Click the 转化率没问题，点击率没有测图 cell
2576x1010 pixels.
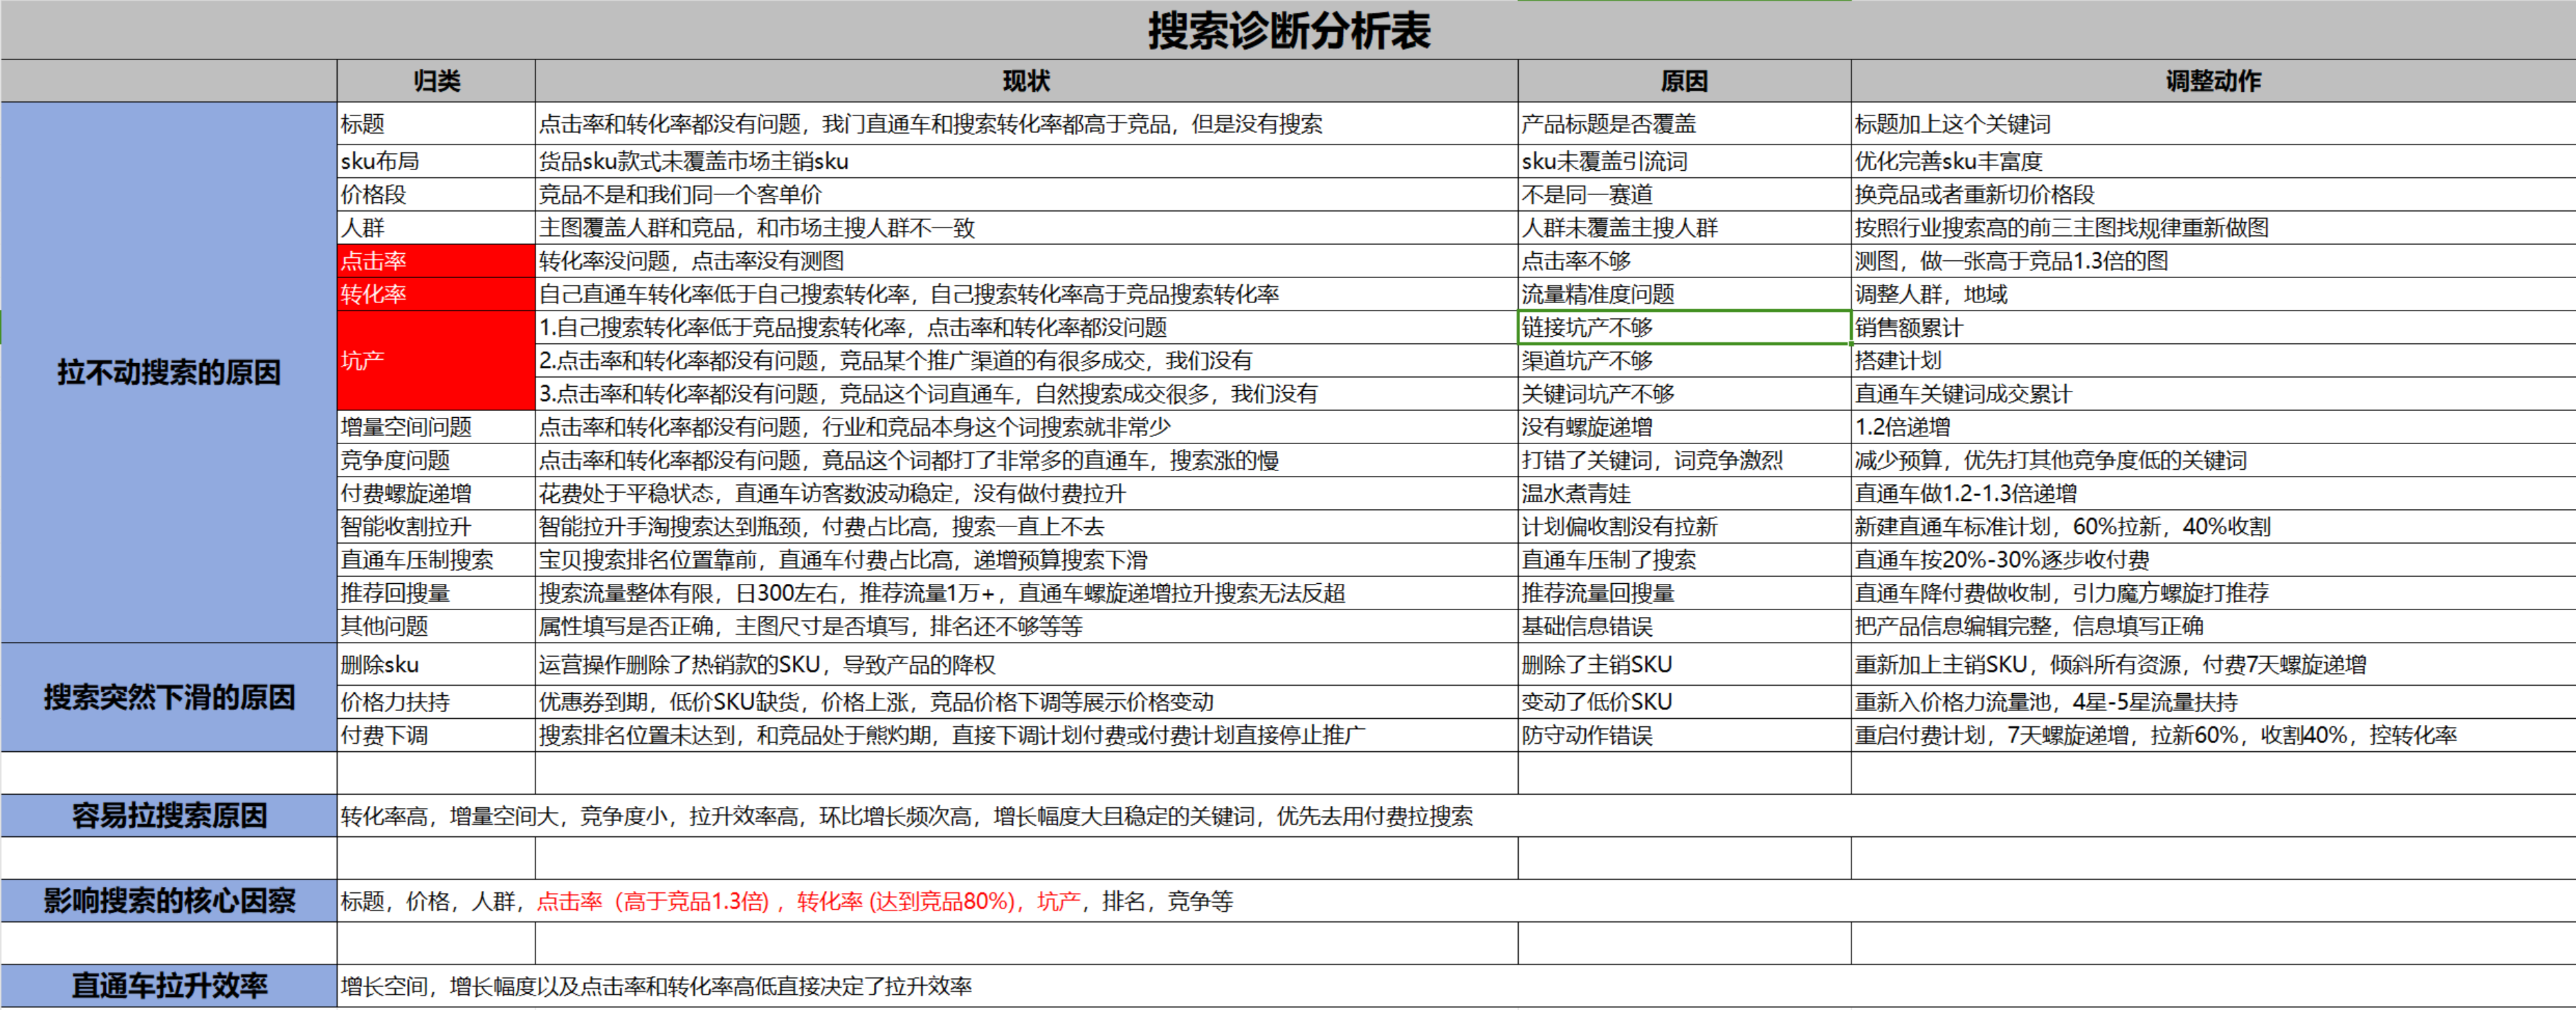tap(1026, 260)
